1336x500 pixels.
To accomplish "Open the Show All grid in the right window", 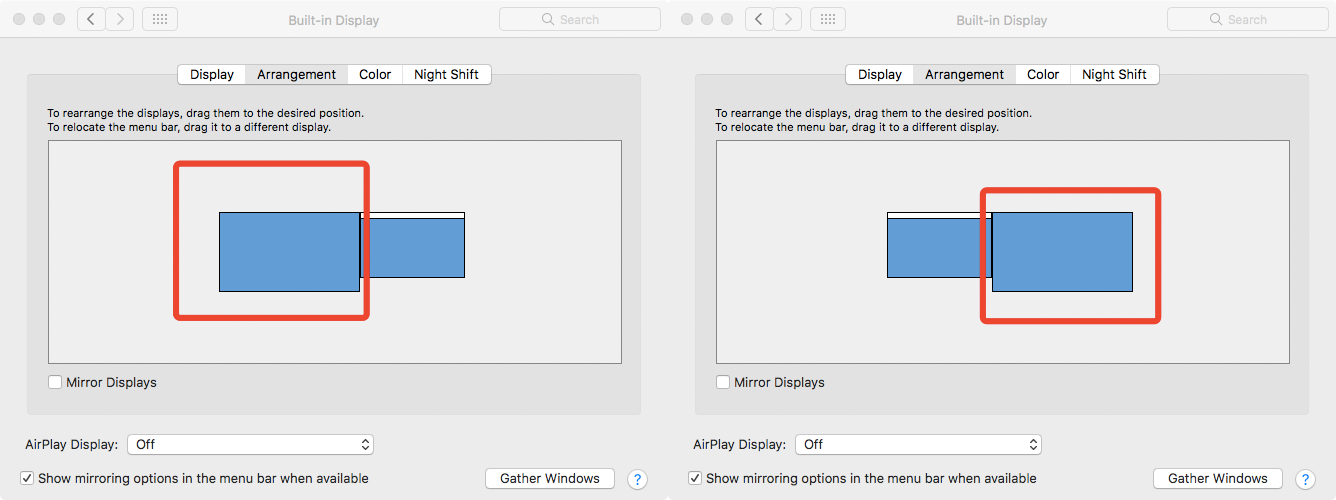I will tap(828, 19).
